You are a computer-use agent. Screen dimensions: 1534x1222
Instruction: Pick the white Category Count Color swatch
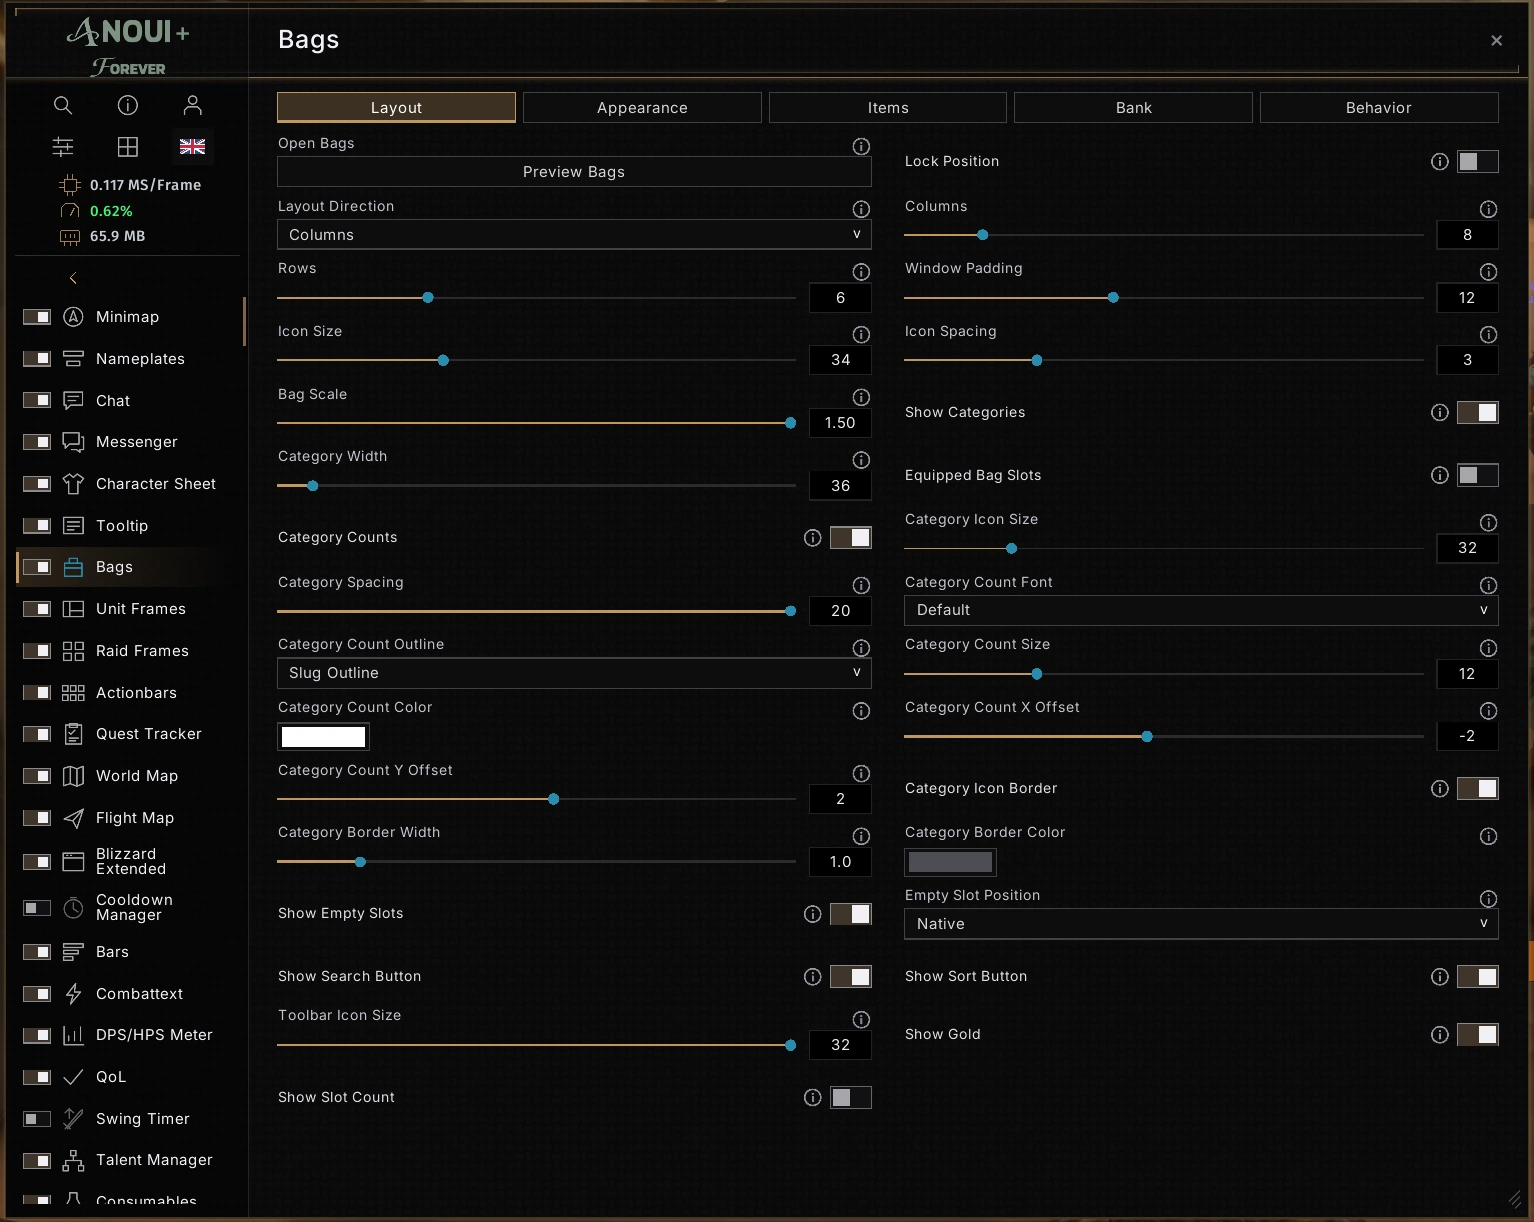coord(323,737)
